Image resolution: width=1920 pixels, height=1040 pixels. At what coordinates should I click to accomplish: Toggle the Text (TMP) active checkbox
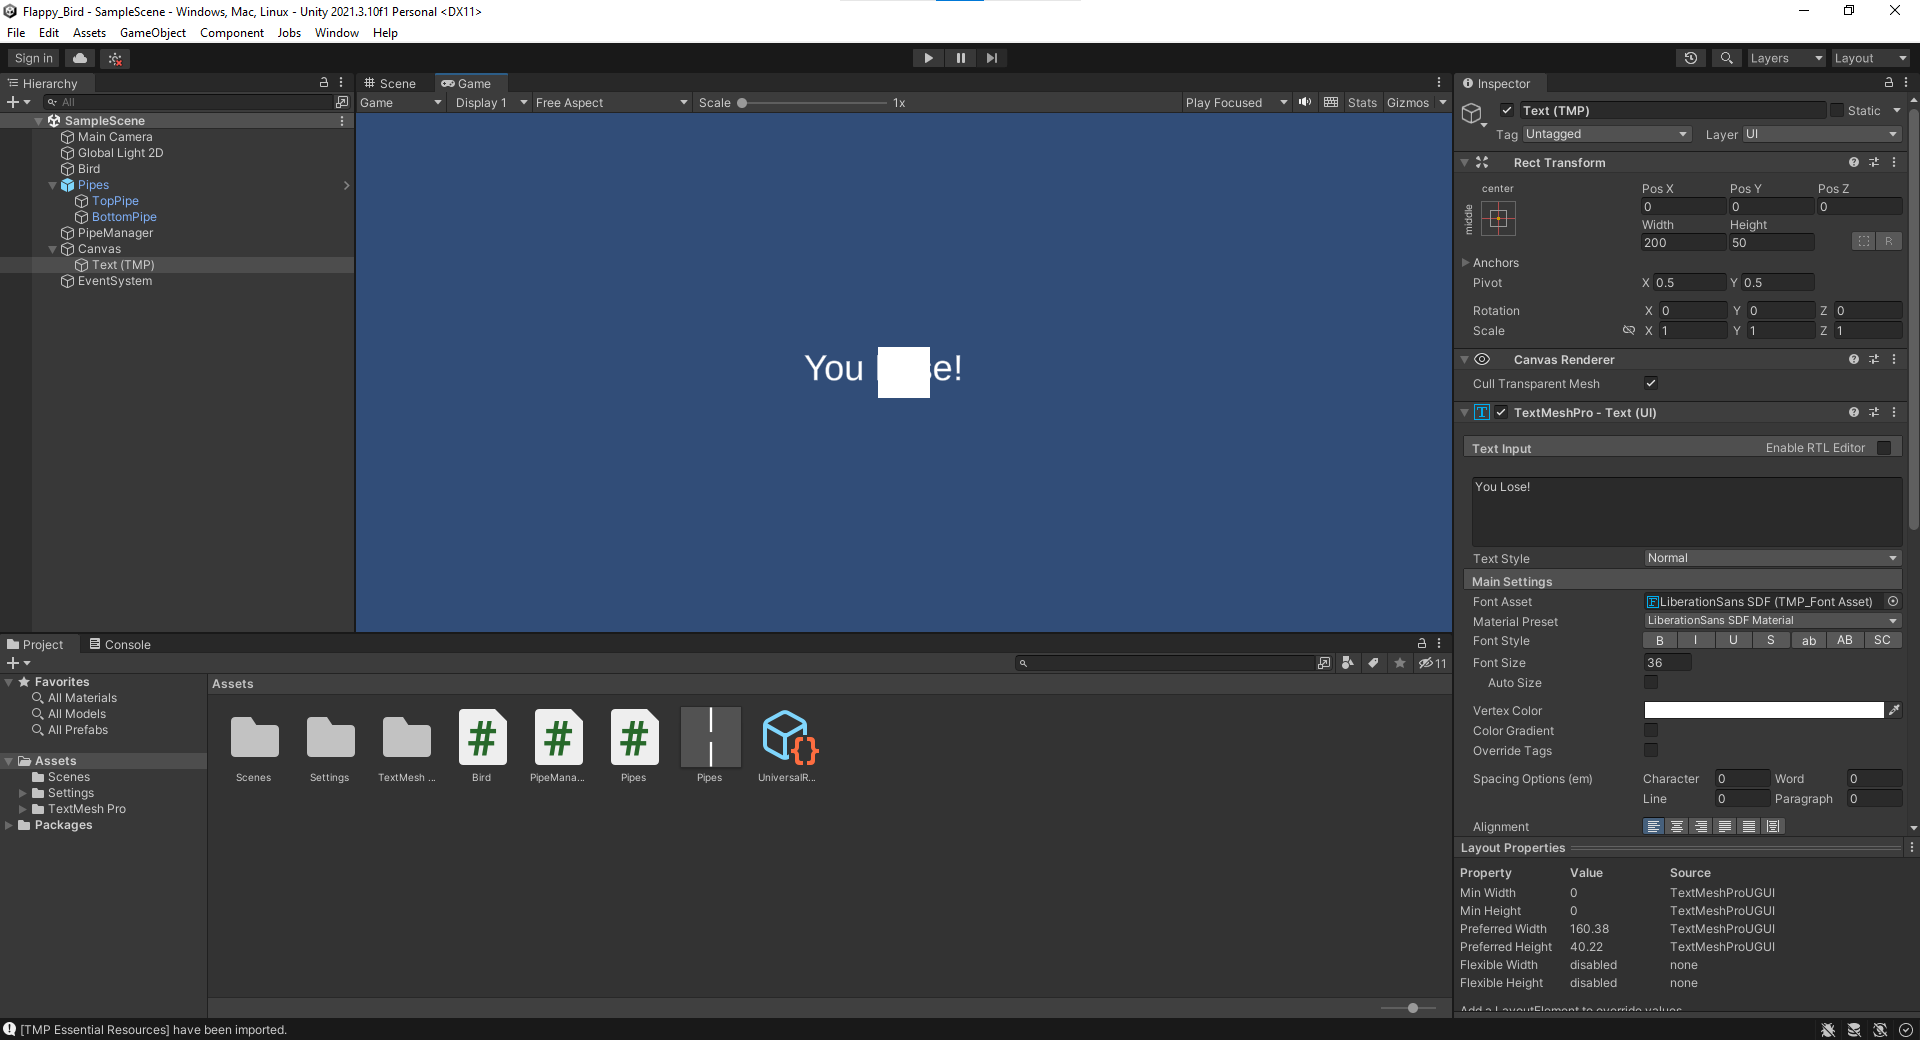(1507, 110)
